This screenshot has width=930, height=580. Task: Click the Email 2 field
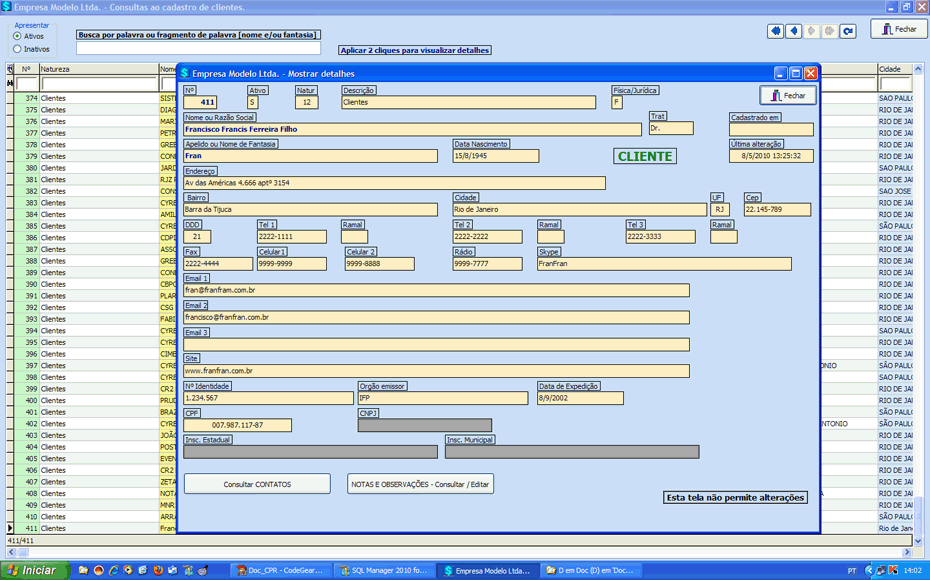tap(436, 317)
